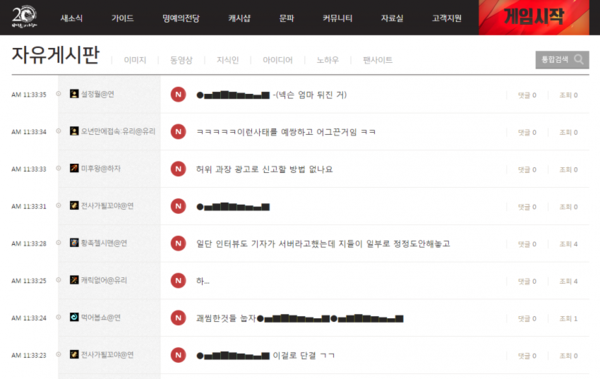This screenshot has height=379, width=600.
Task: Click 조회 1 in the 먹어봅쇼@연 row
Action: point(569,319)
